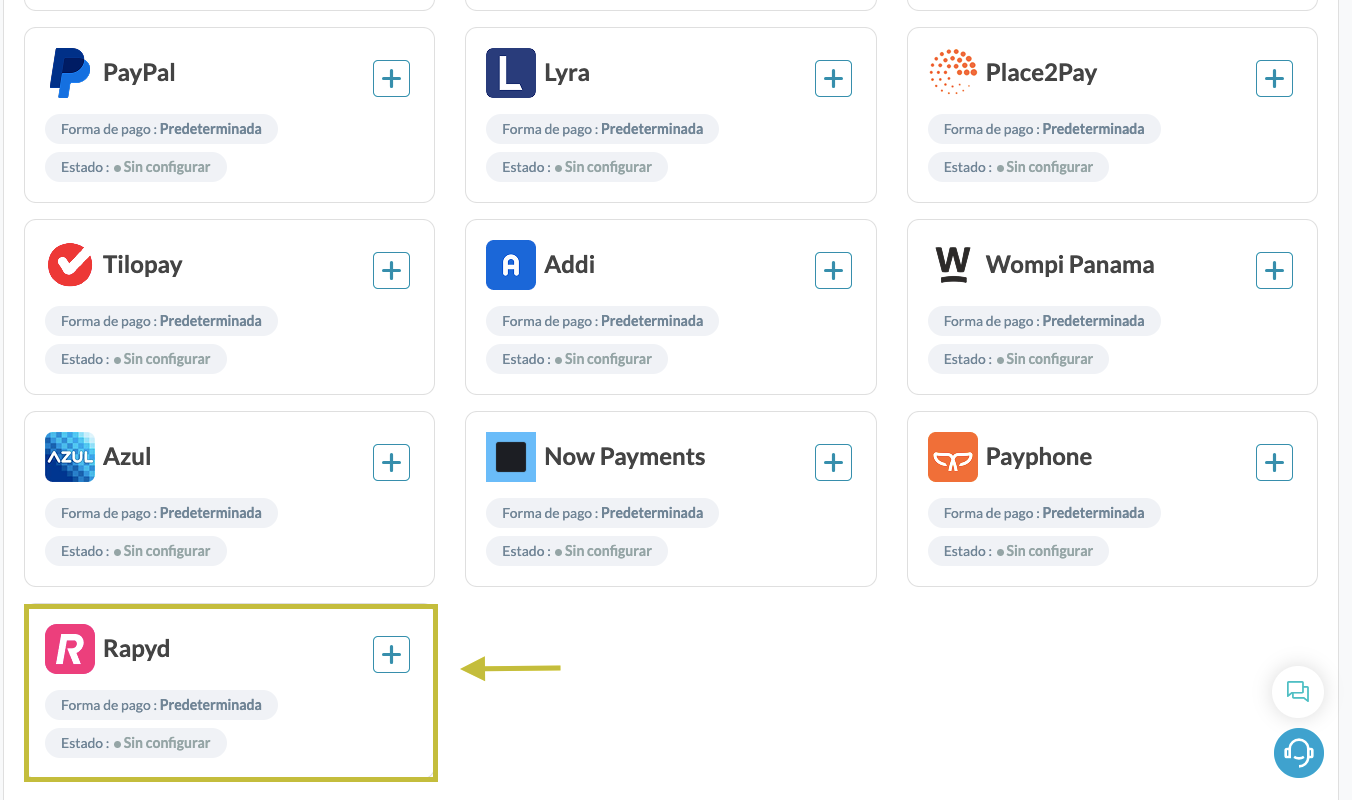Click the Now Payments title text

pyautogui.click(x=625, y=457)
